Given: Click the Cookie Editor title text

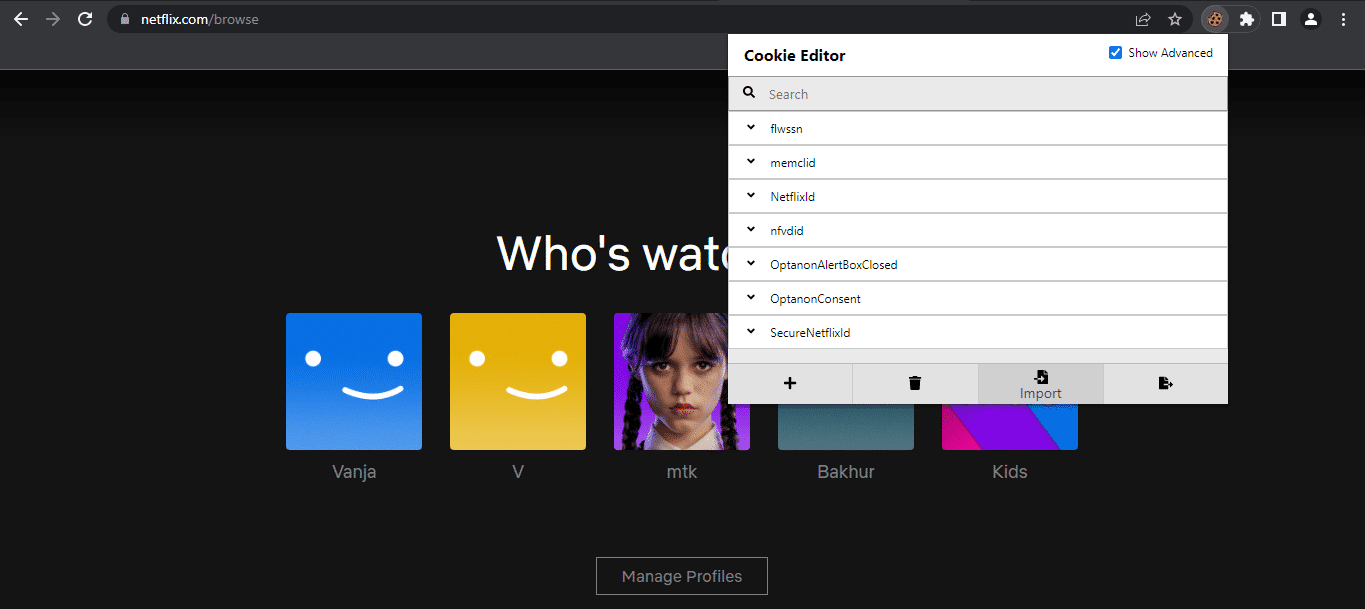Looking at the screenshot, I should (794, 56).
